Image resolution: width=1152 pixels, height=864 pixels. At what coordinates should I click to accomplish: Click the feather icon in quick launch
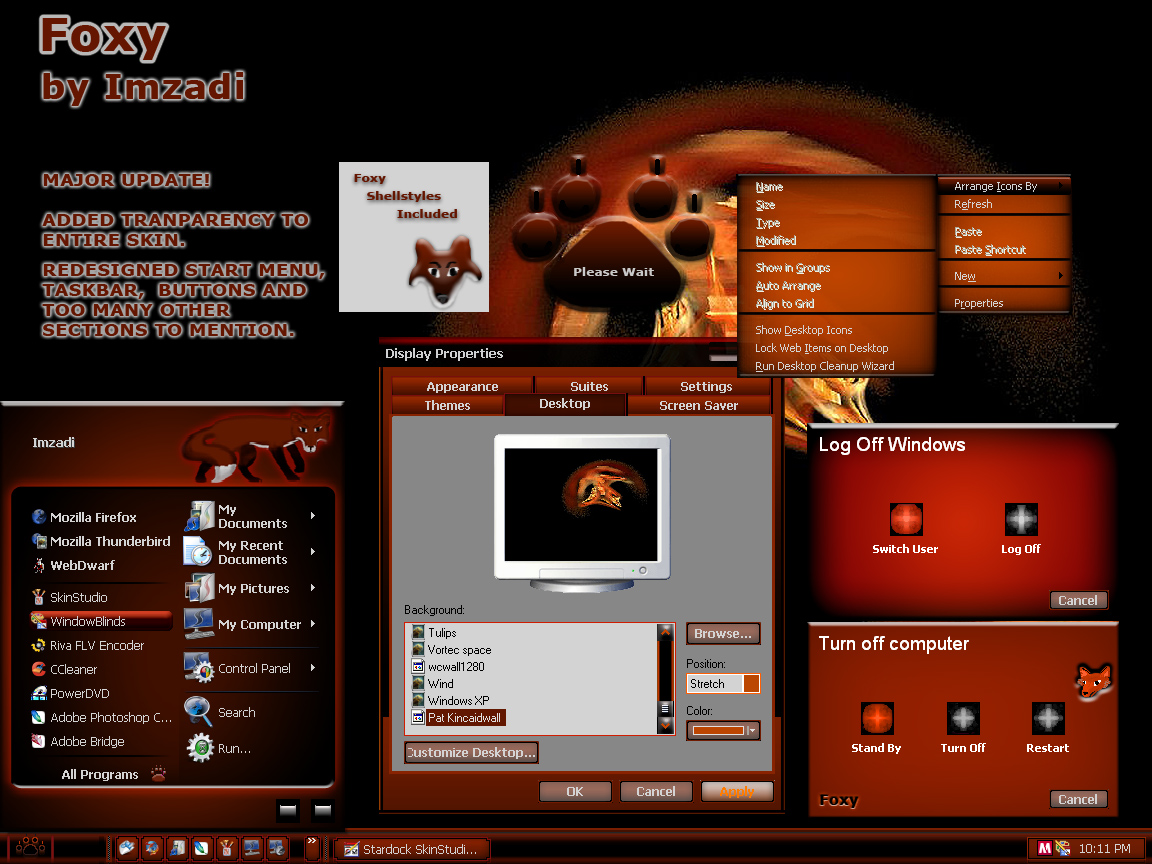coord(201,848)
